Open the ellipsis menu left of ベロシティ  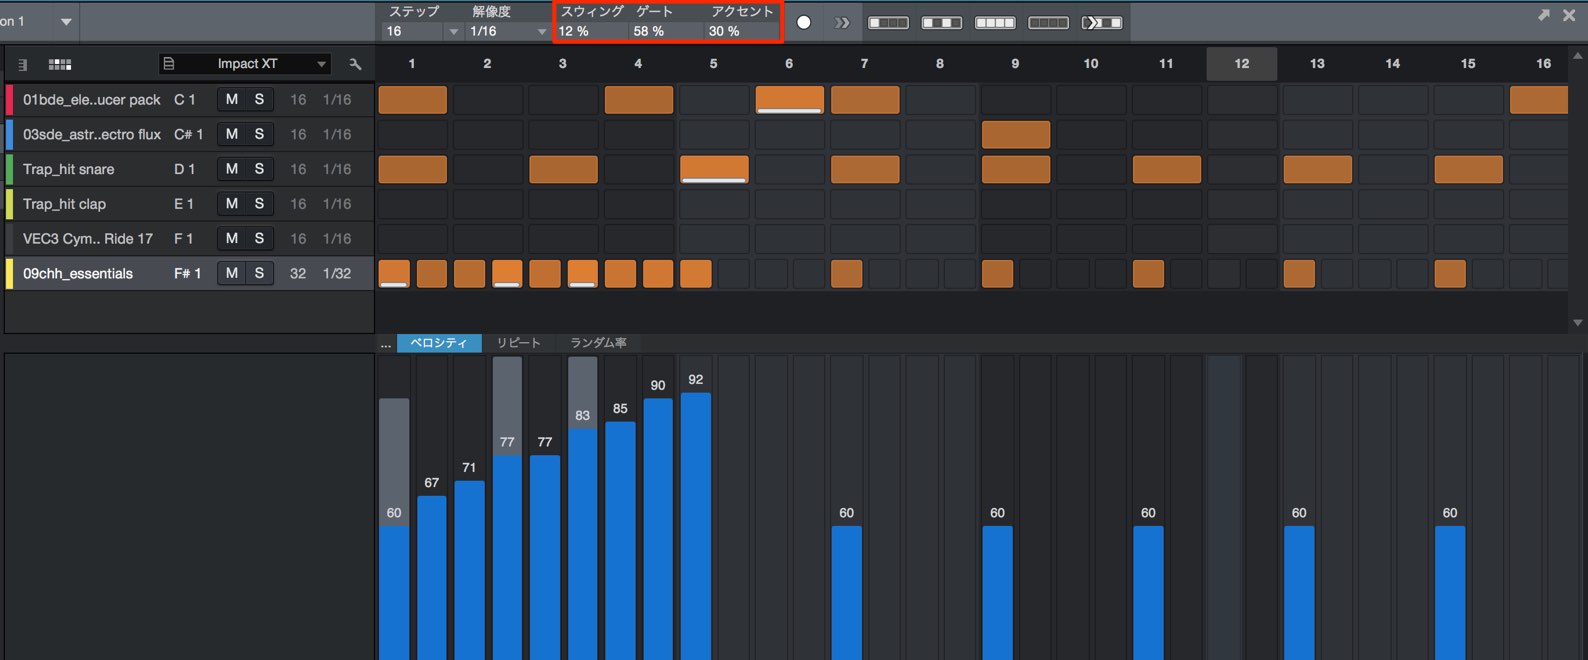pyautogui.click(x=386, y=343)
